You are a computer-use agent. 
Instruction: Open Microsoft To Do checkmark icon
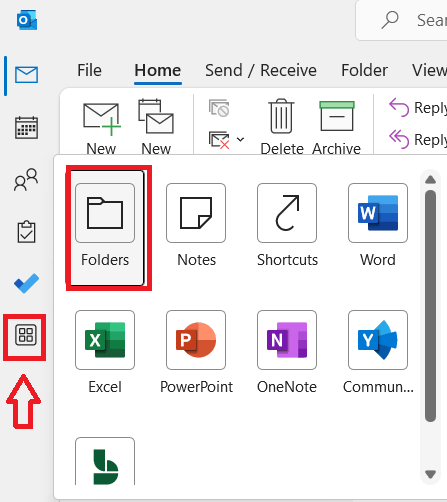(26, 283)
